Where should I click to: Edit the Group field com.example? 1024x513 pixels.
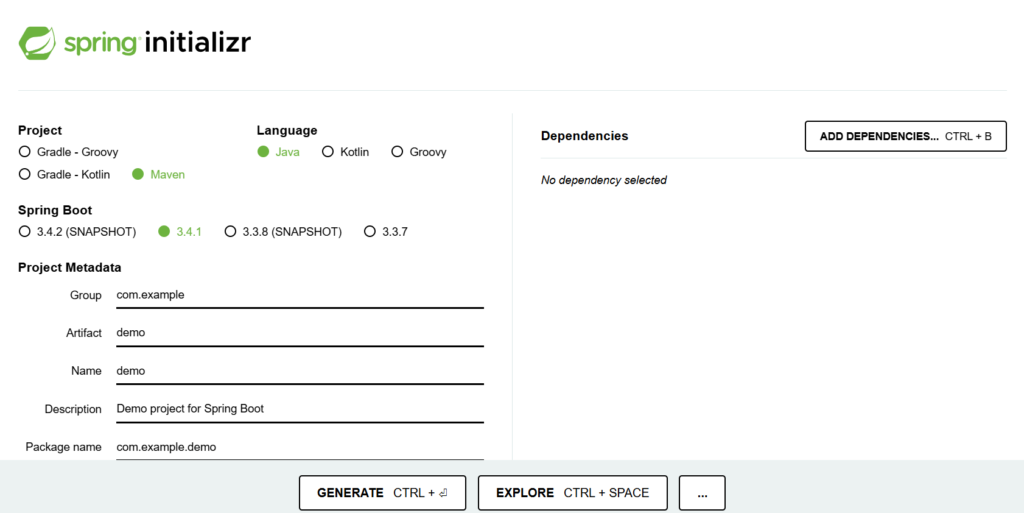coord(300,296)
